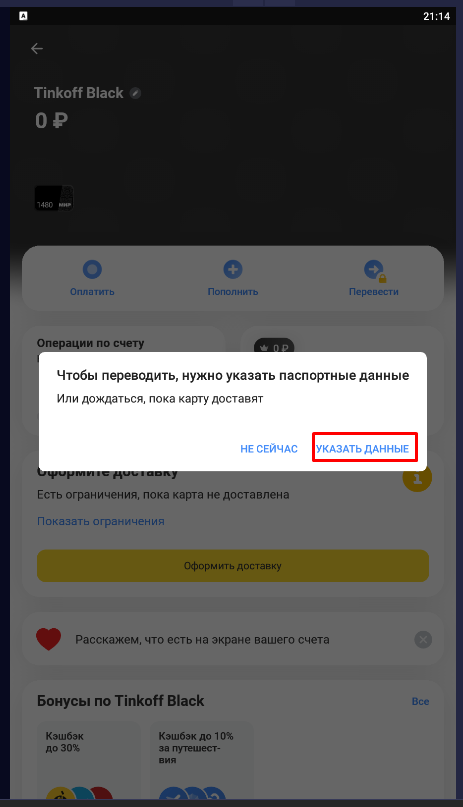Go back using the top arrow
Viewport: 463px width, 807px height.
tap(37, 48)
